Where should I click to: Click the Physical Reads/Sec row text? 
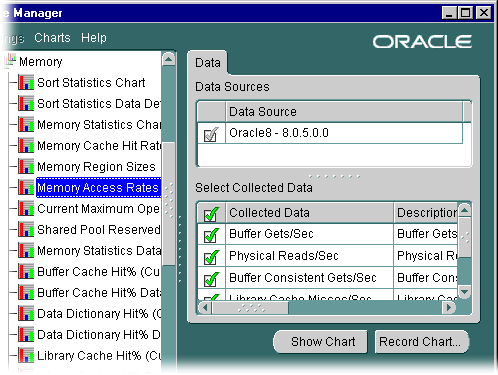pos(284,256)
